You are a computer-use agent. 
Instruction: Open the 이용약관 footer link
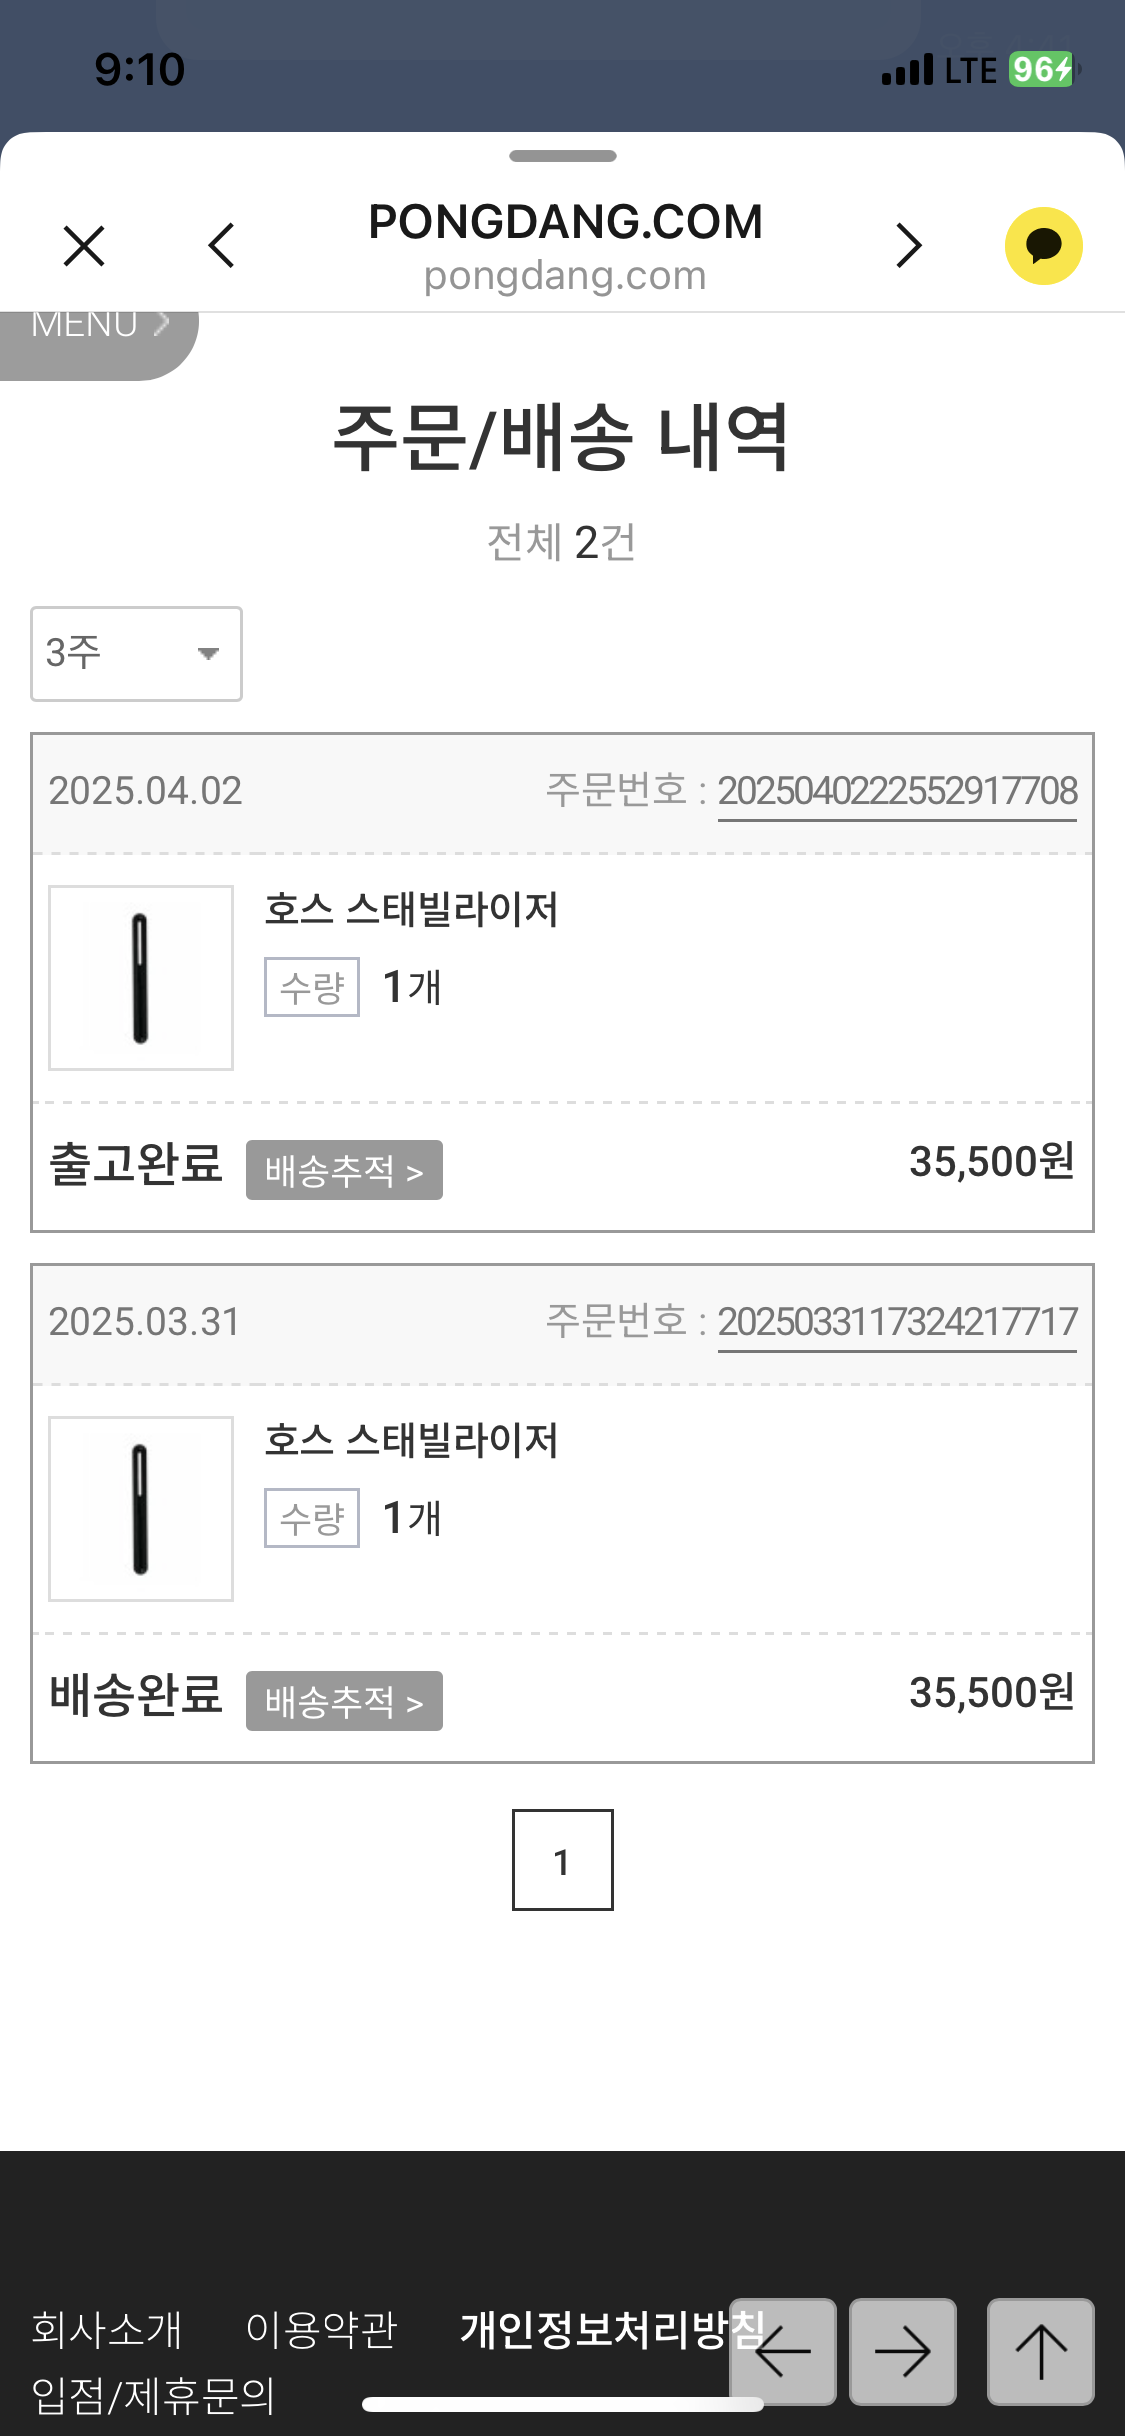(321, 2330)
